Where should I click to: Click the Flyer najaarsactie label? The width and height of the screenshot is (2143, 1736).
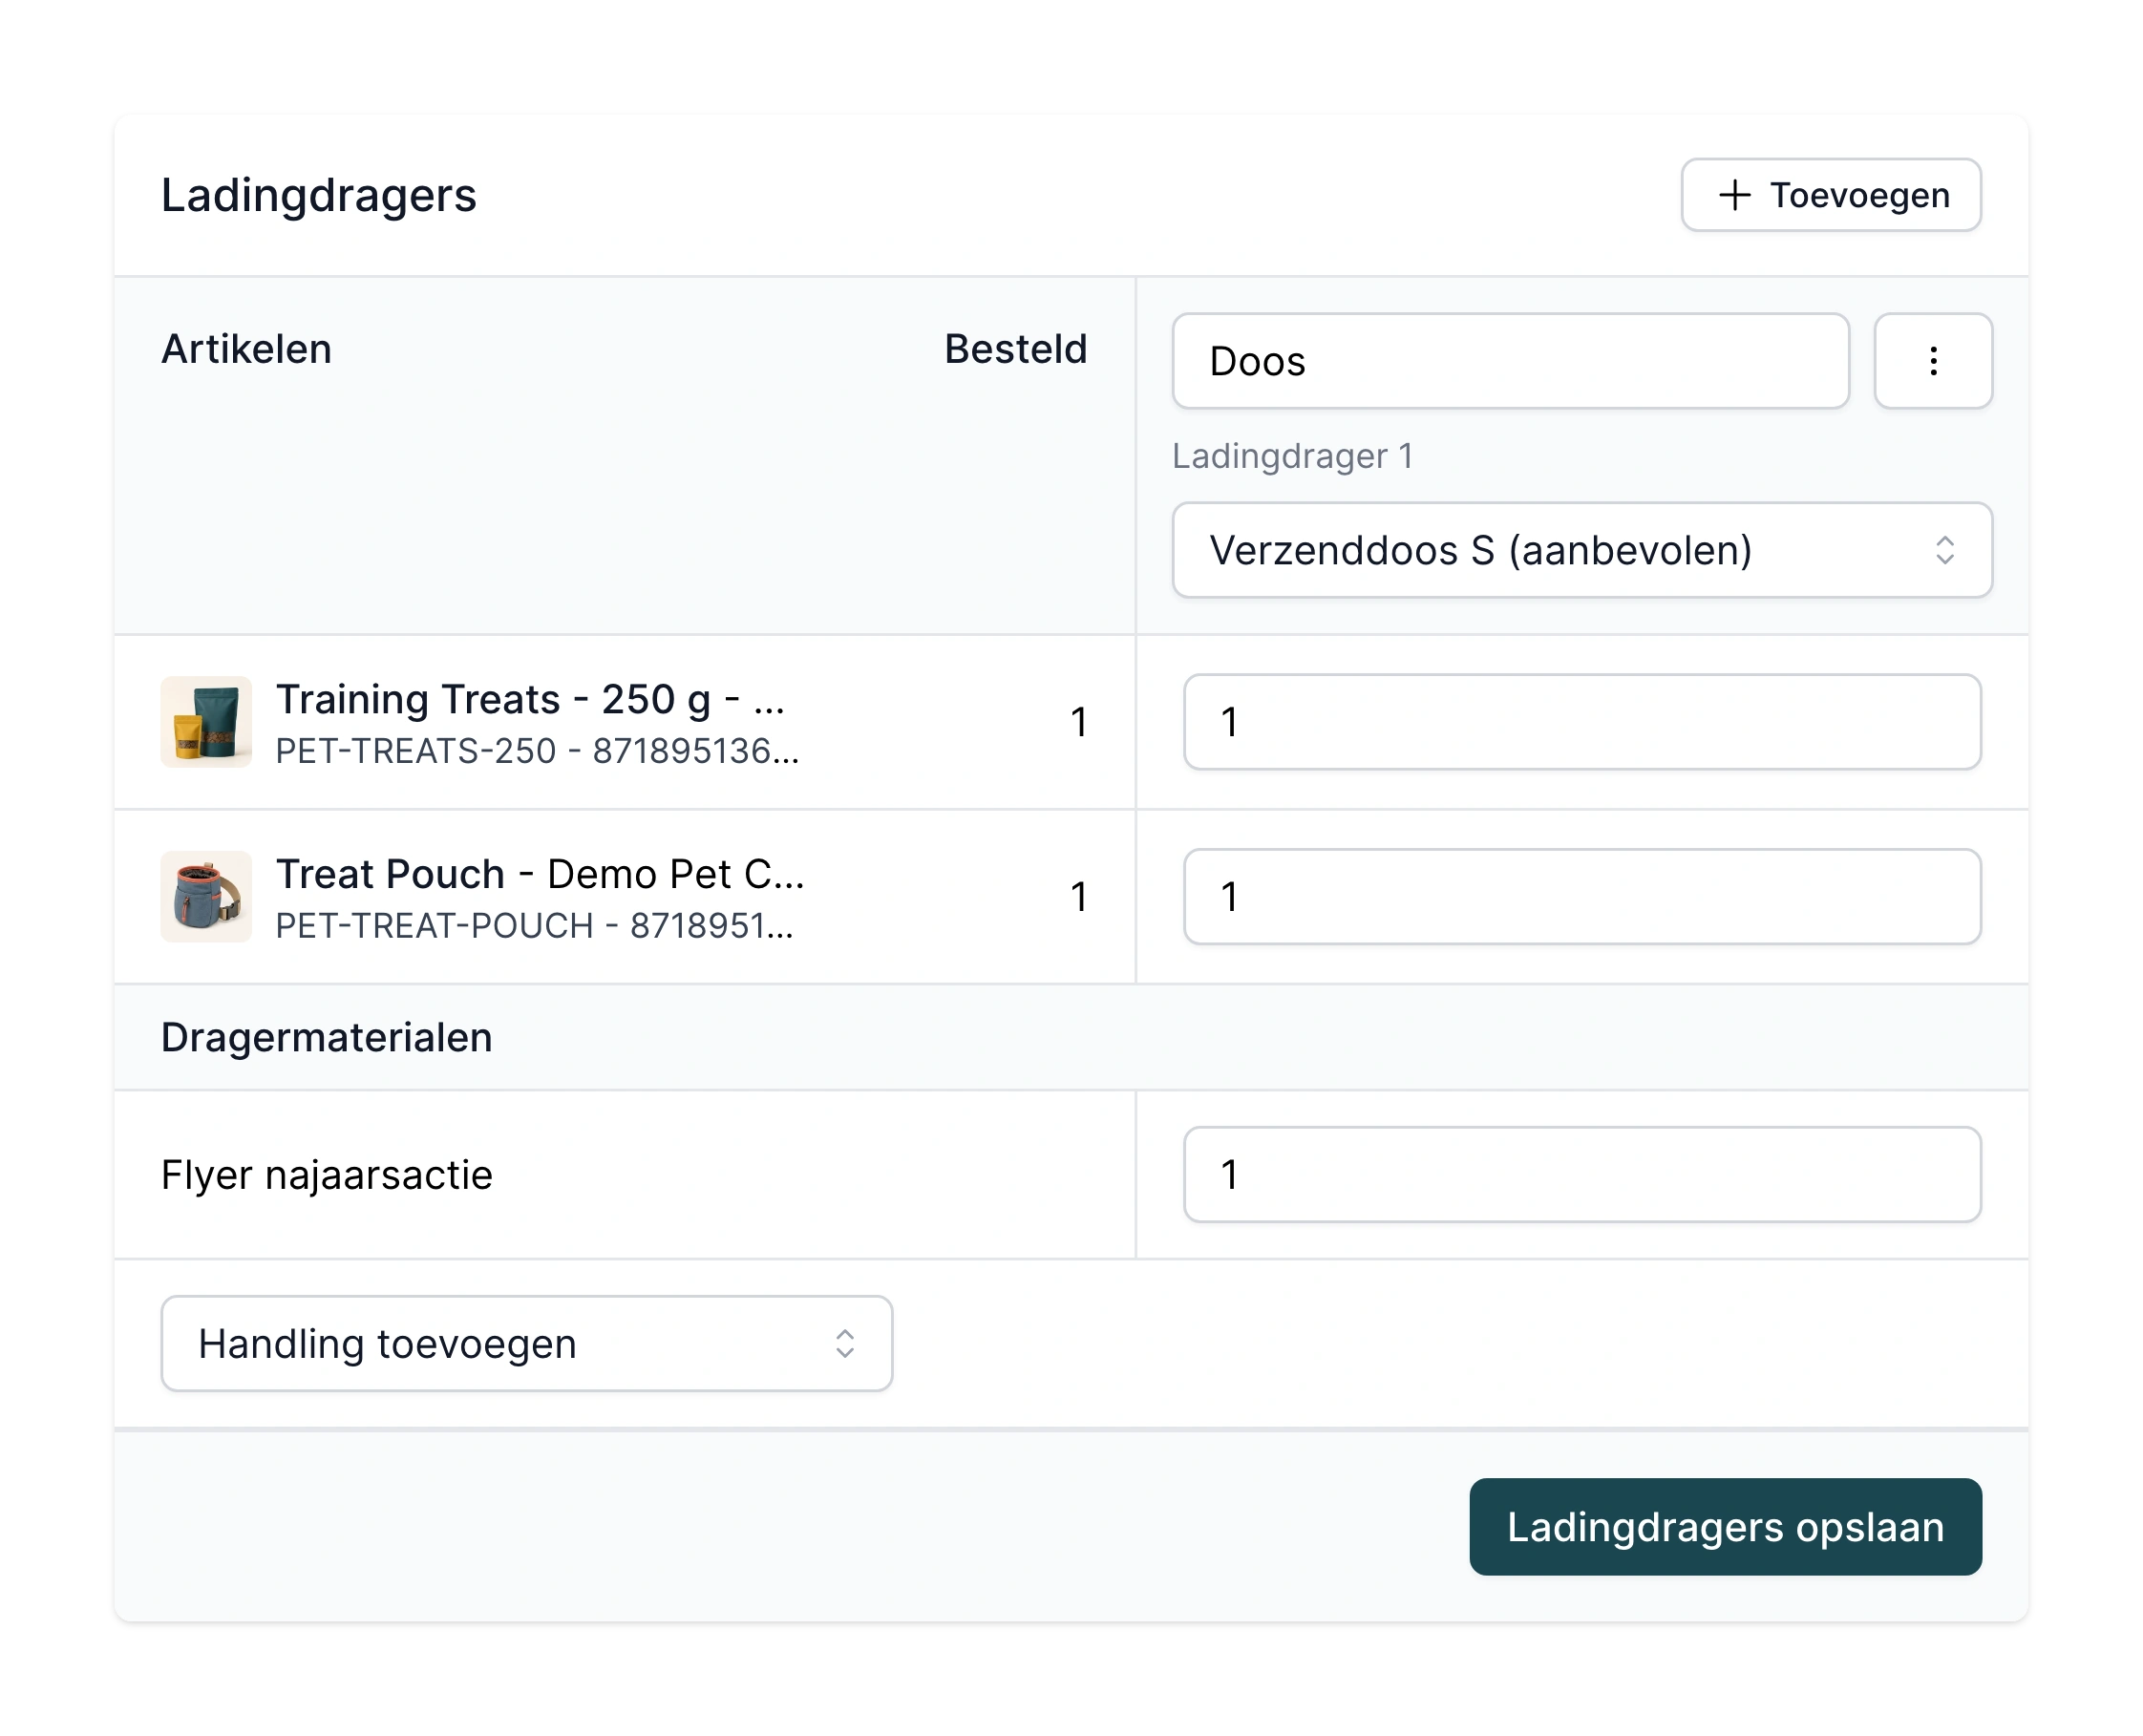tap(327, 1175)
